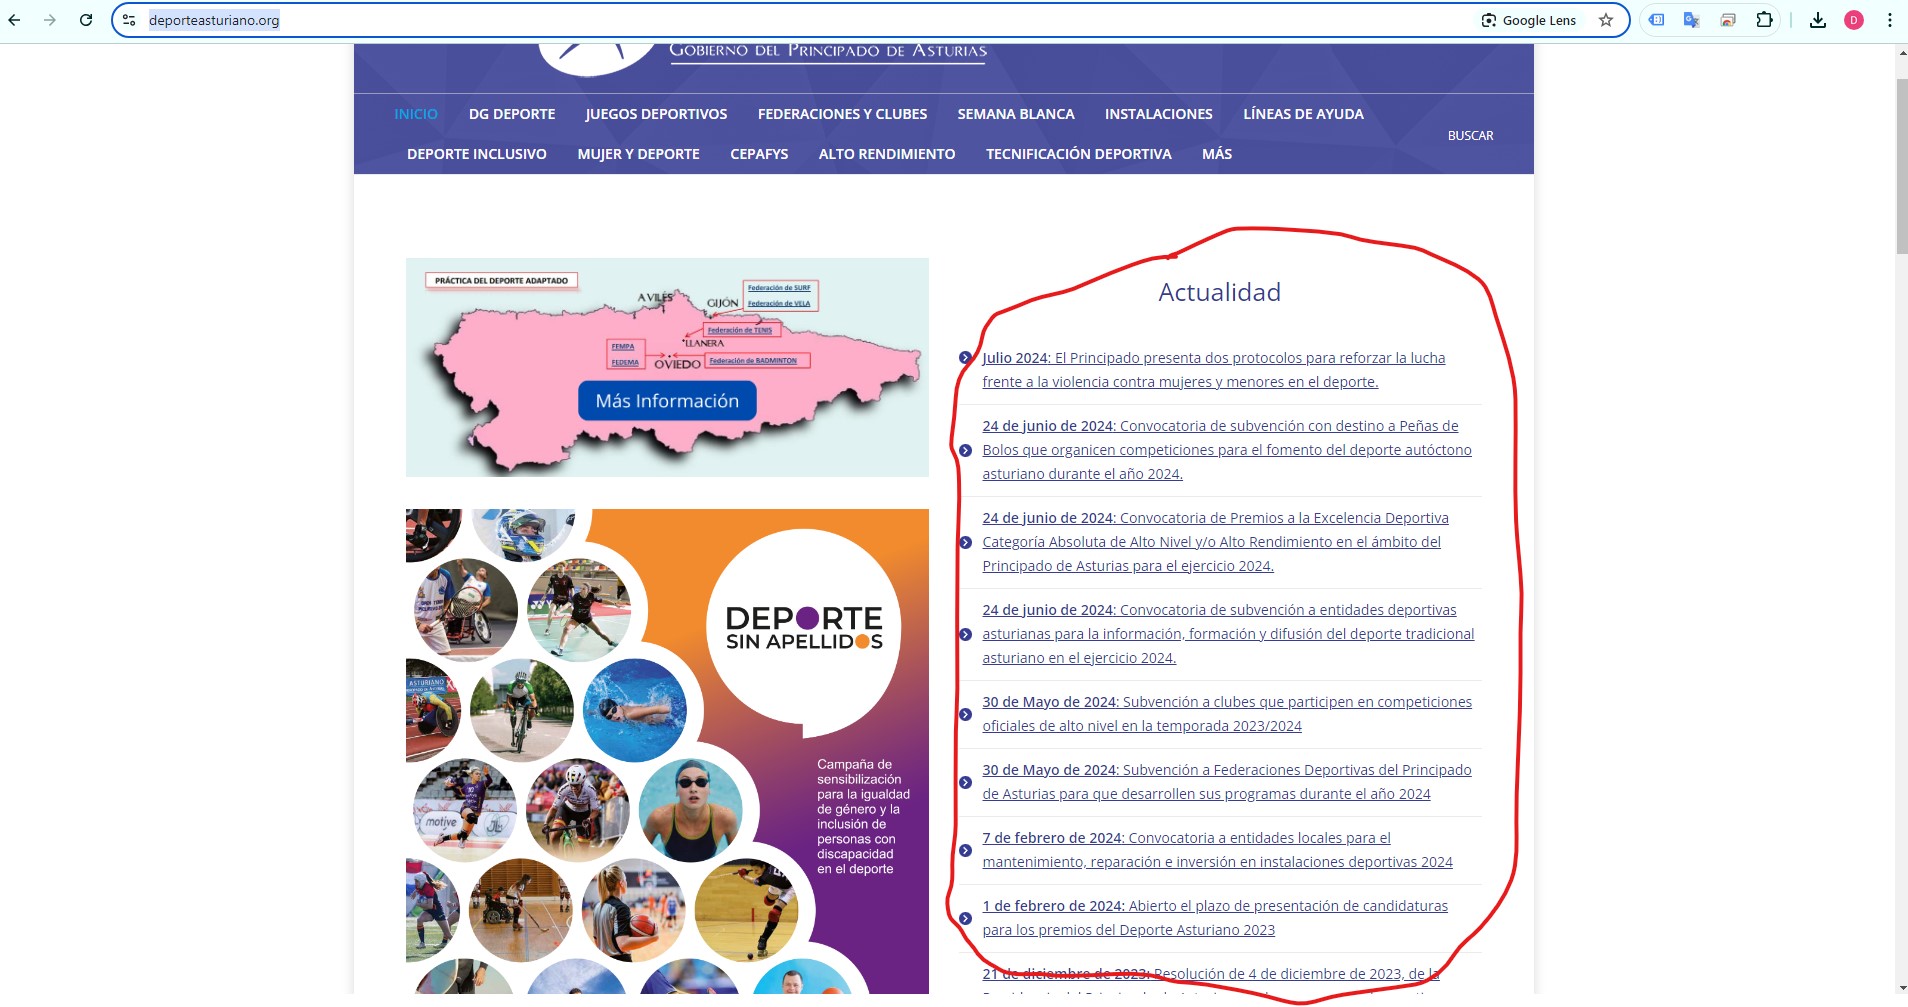Image resolution: width=1908 pixels, height=1007 pixels.
Task: Open TECNIFICACIÓN DEPORTIVA menu
Action: (1078, 154)
